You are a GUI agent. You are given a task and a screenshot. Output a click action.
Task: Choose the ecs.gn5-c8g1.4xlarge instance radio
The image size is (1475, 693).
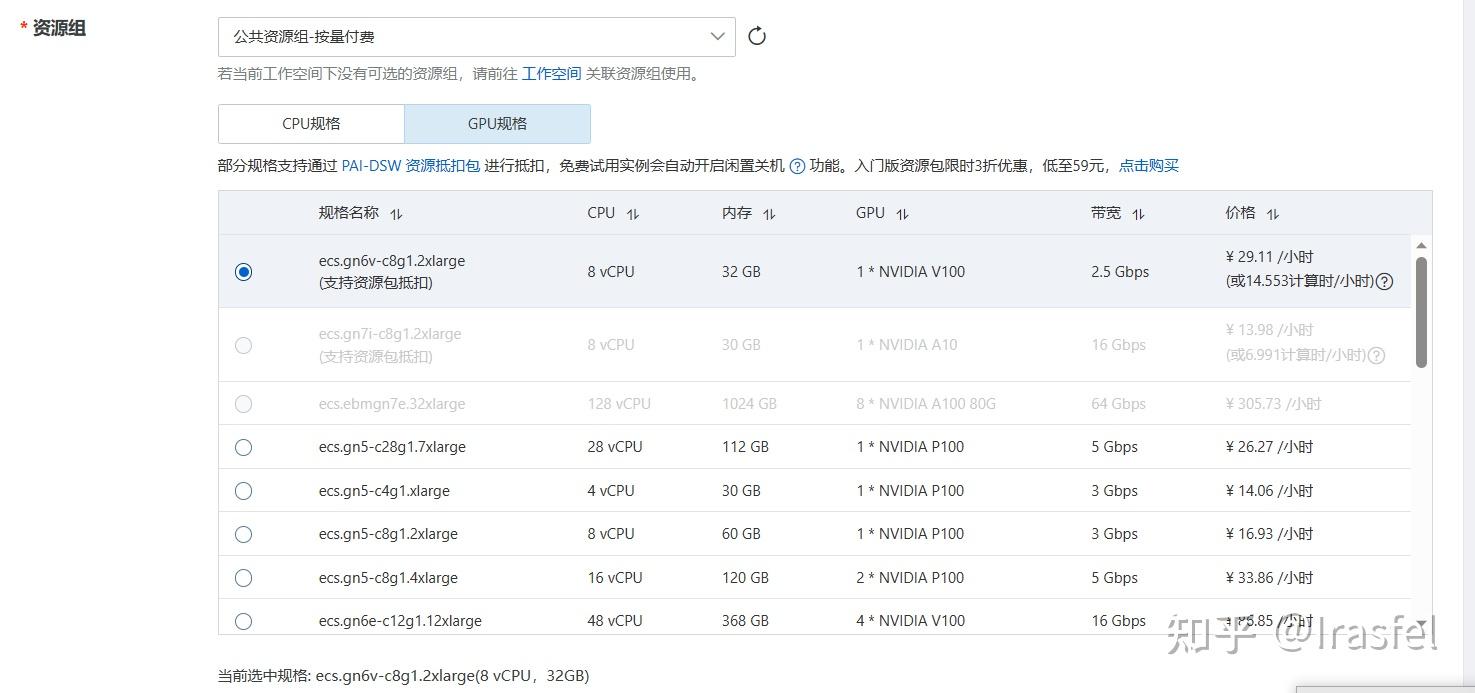click(243, 578)
